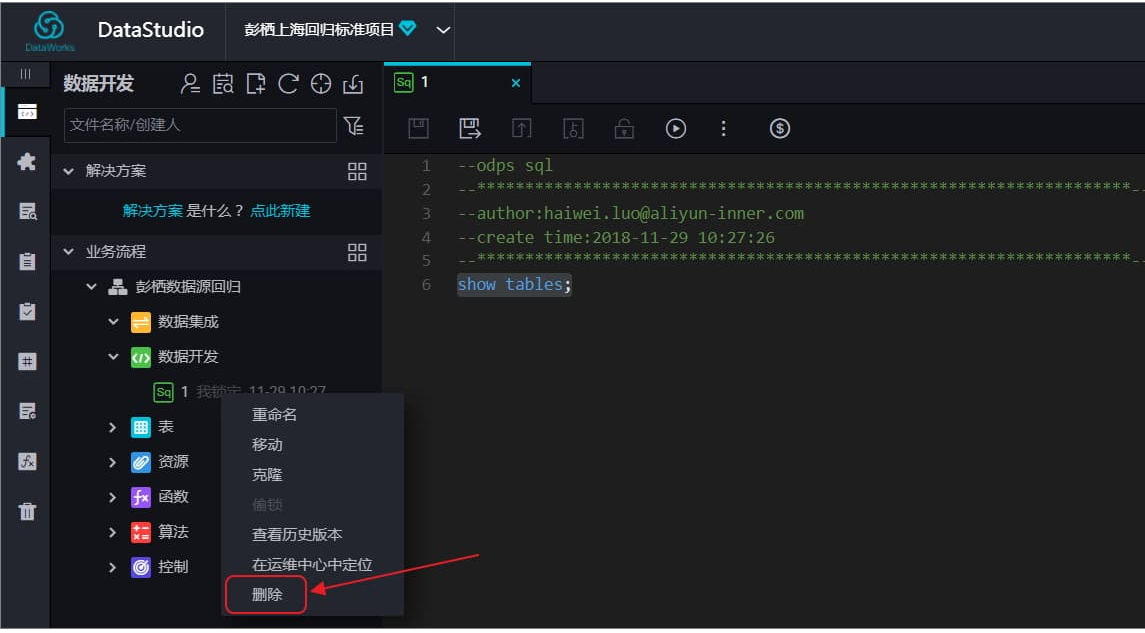Image resolution: width=1145 pixels, height=633 pixels.
Task: Expand the 函数 folder
Action: pos(113,497)
